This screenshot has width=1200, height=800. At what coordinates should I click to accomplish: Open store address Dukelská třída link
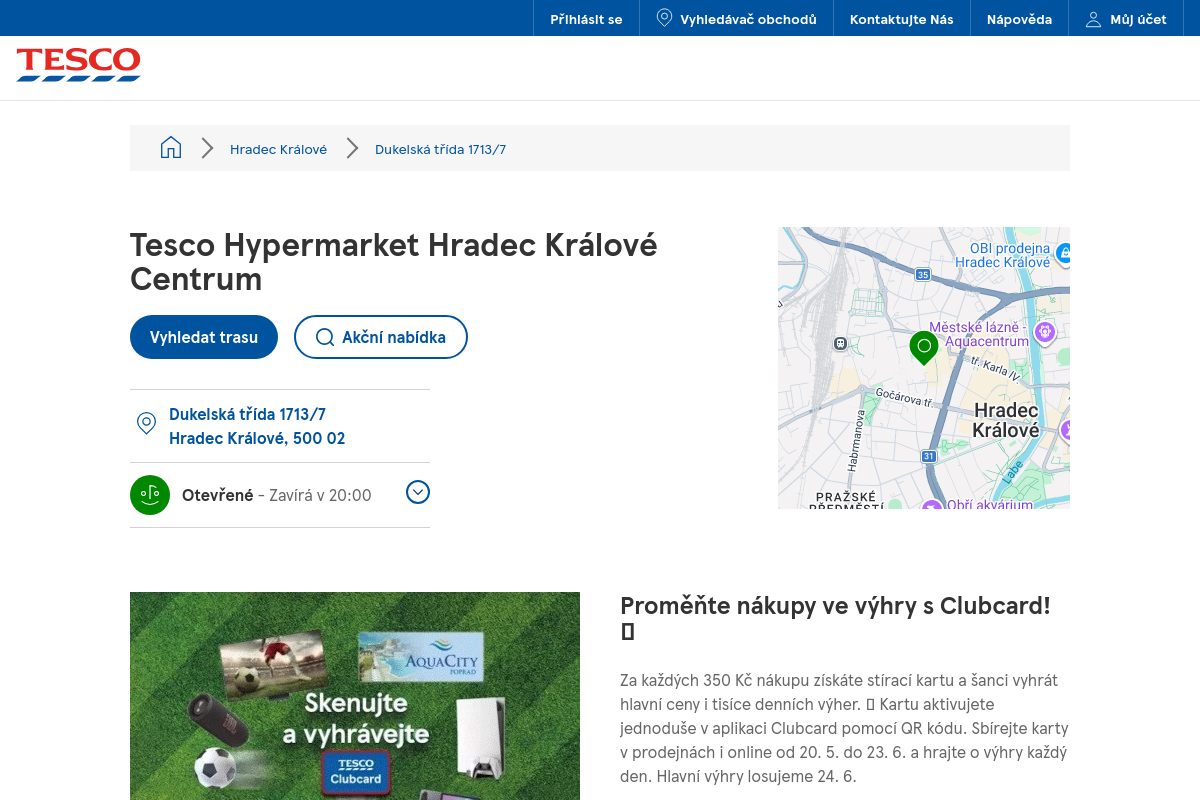pos(257,426)
